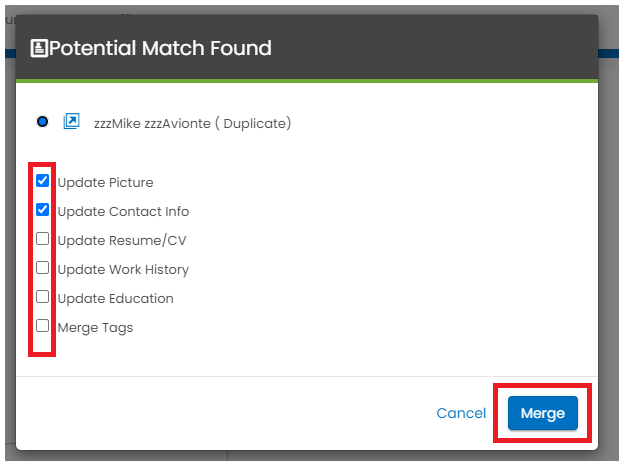Click the Update Contact Info label text

coord(123,211)
